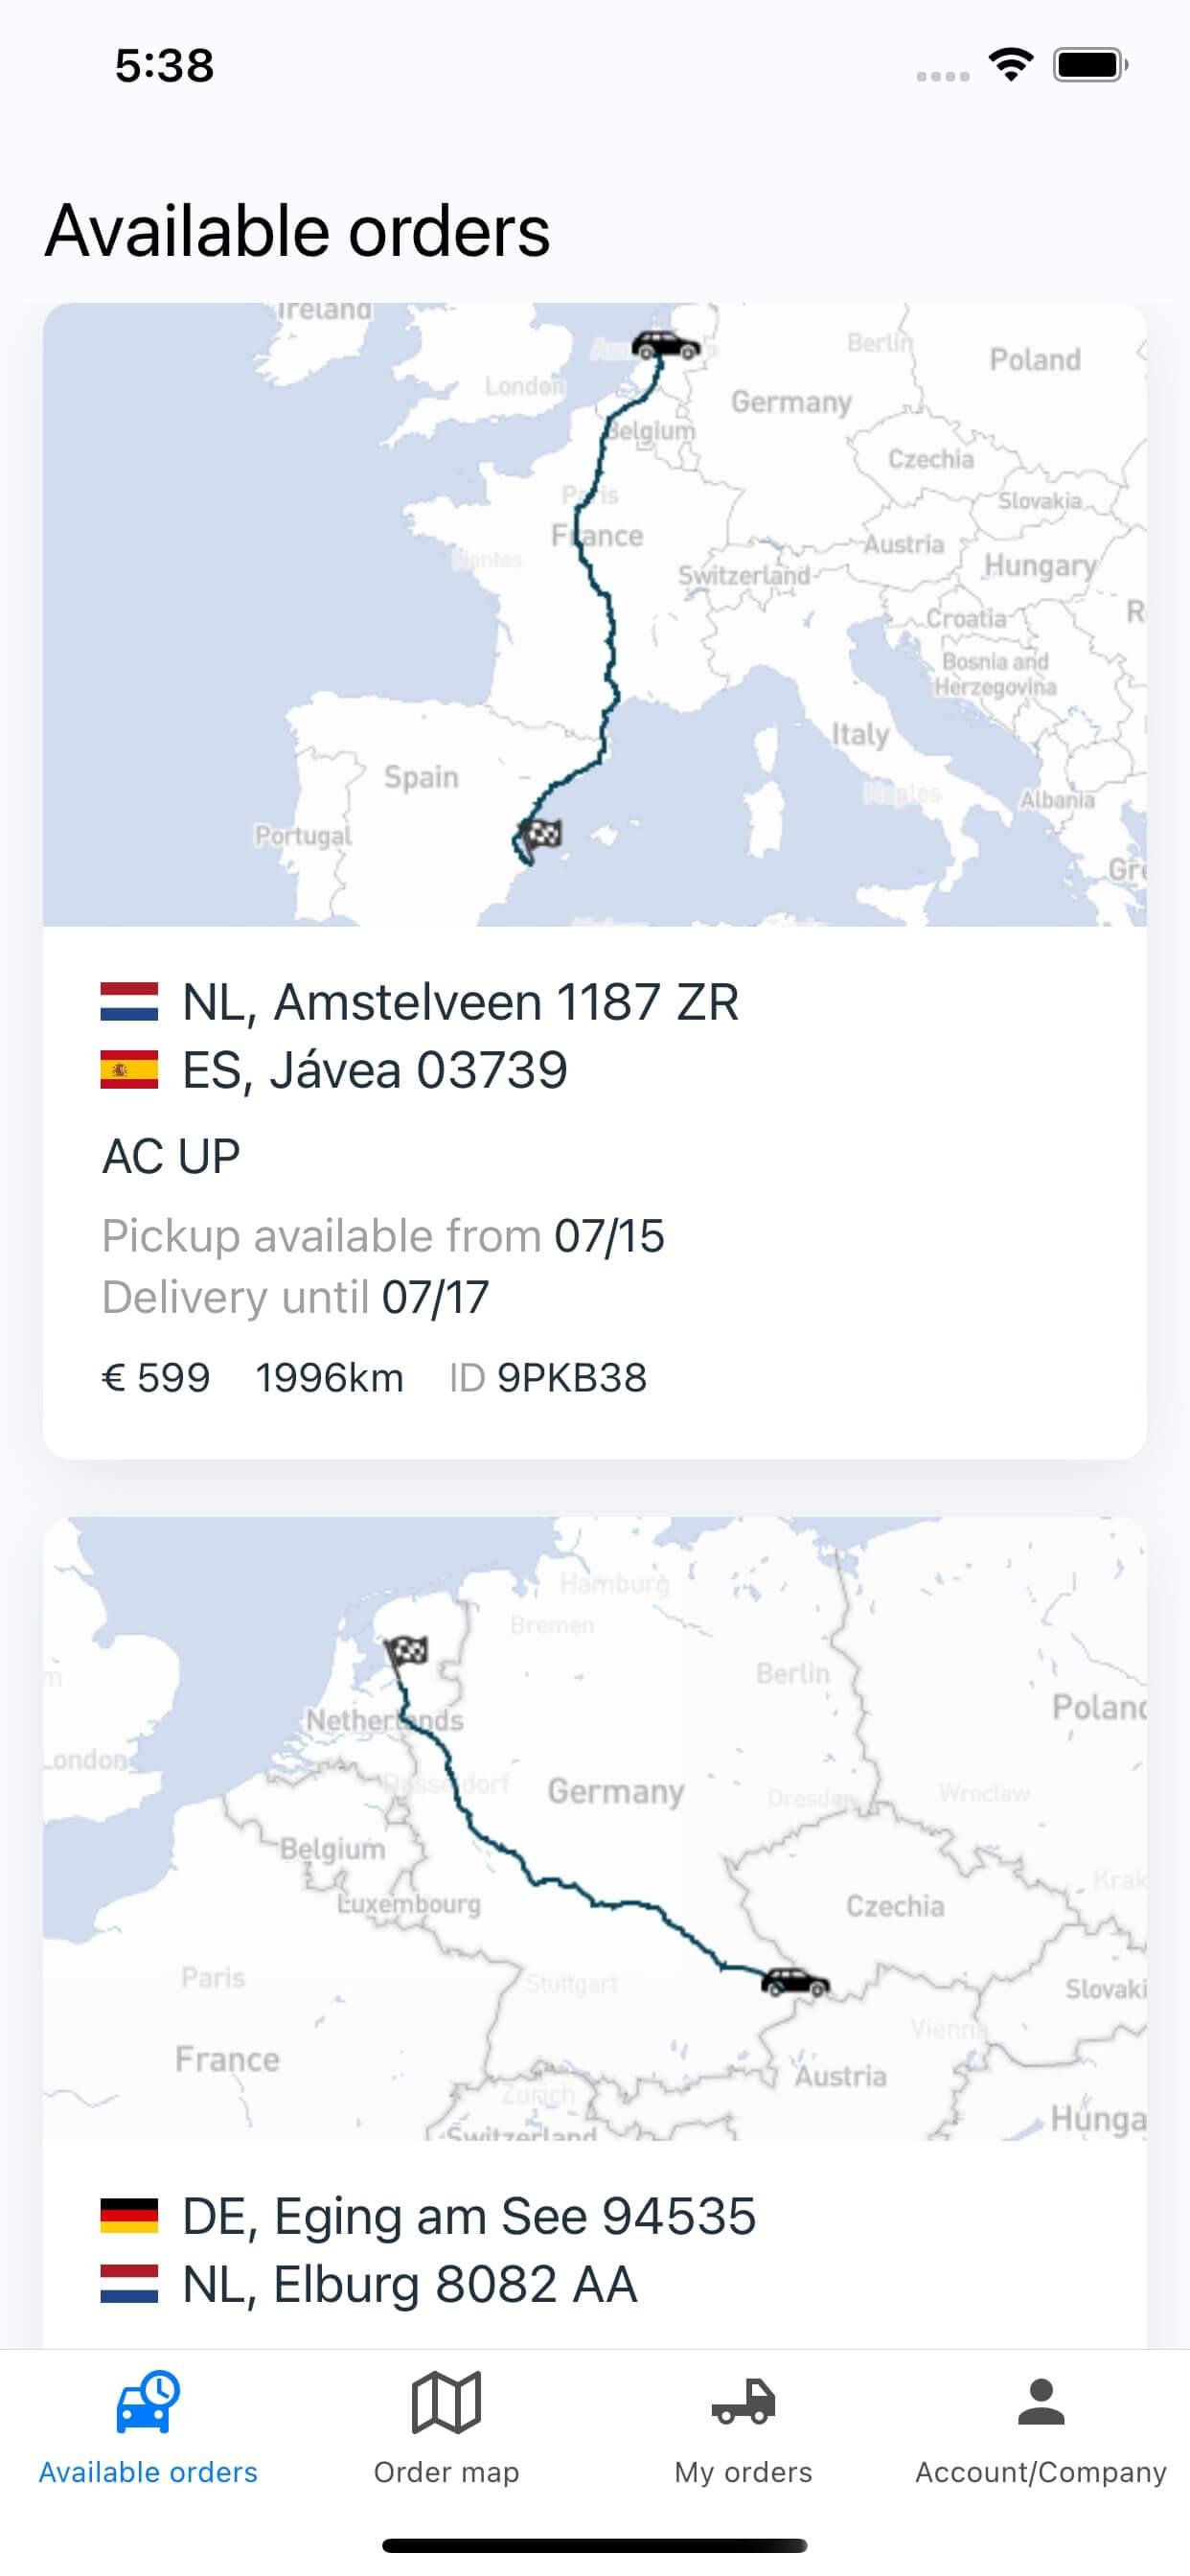Image resolution: width=1190 pixels, height=2576 pixels.
Task: Tap the car icon near Eging am See
Action: coord(795,1981)
